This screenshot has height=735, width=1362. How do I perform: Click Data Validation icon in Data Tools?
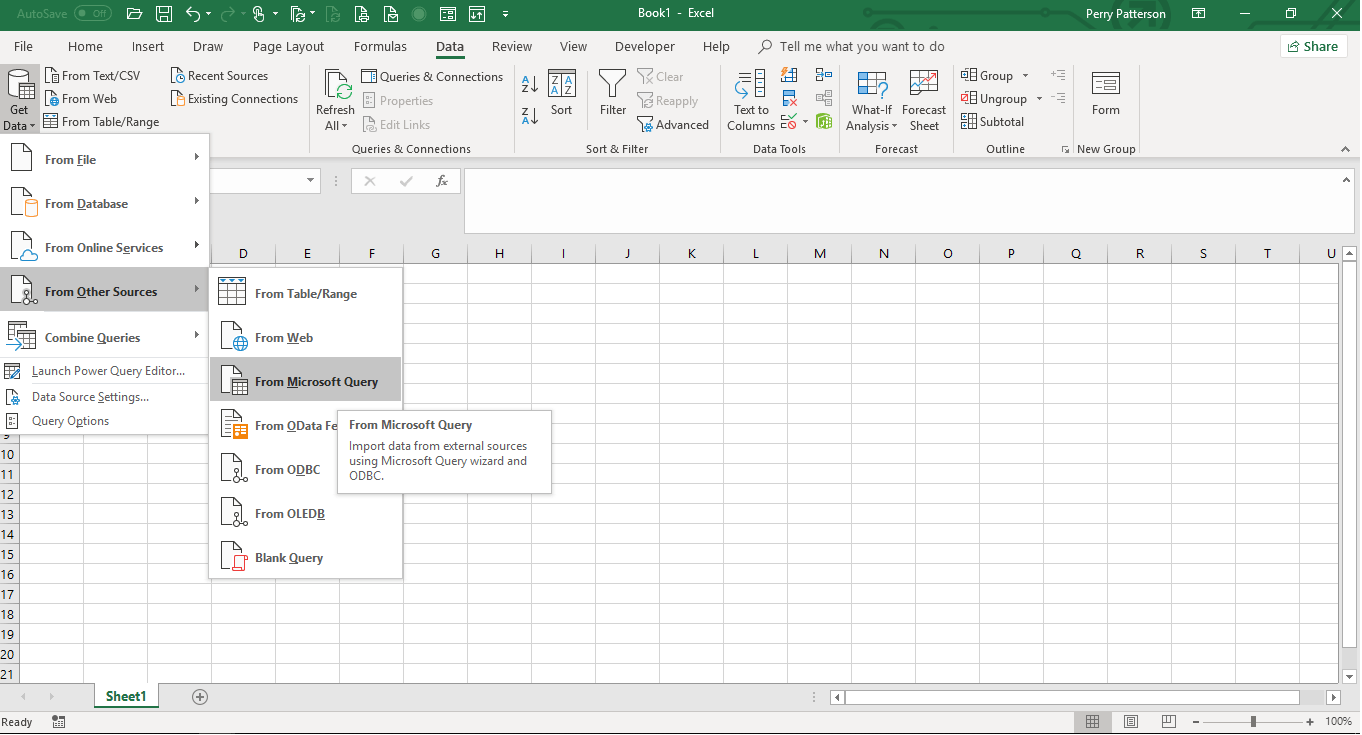click(789, 122)
